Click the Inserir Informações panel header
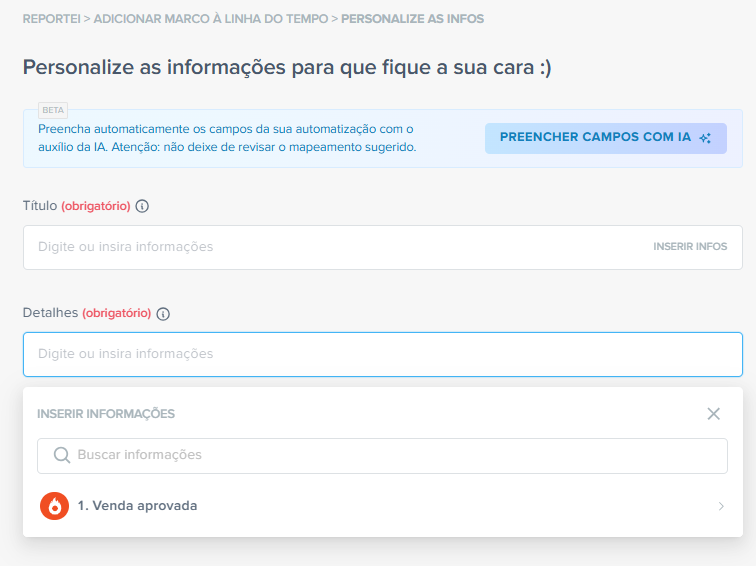The height and width of the screenshot is (566, 756). click(x=106, y=414)
